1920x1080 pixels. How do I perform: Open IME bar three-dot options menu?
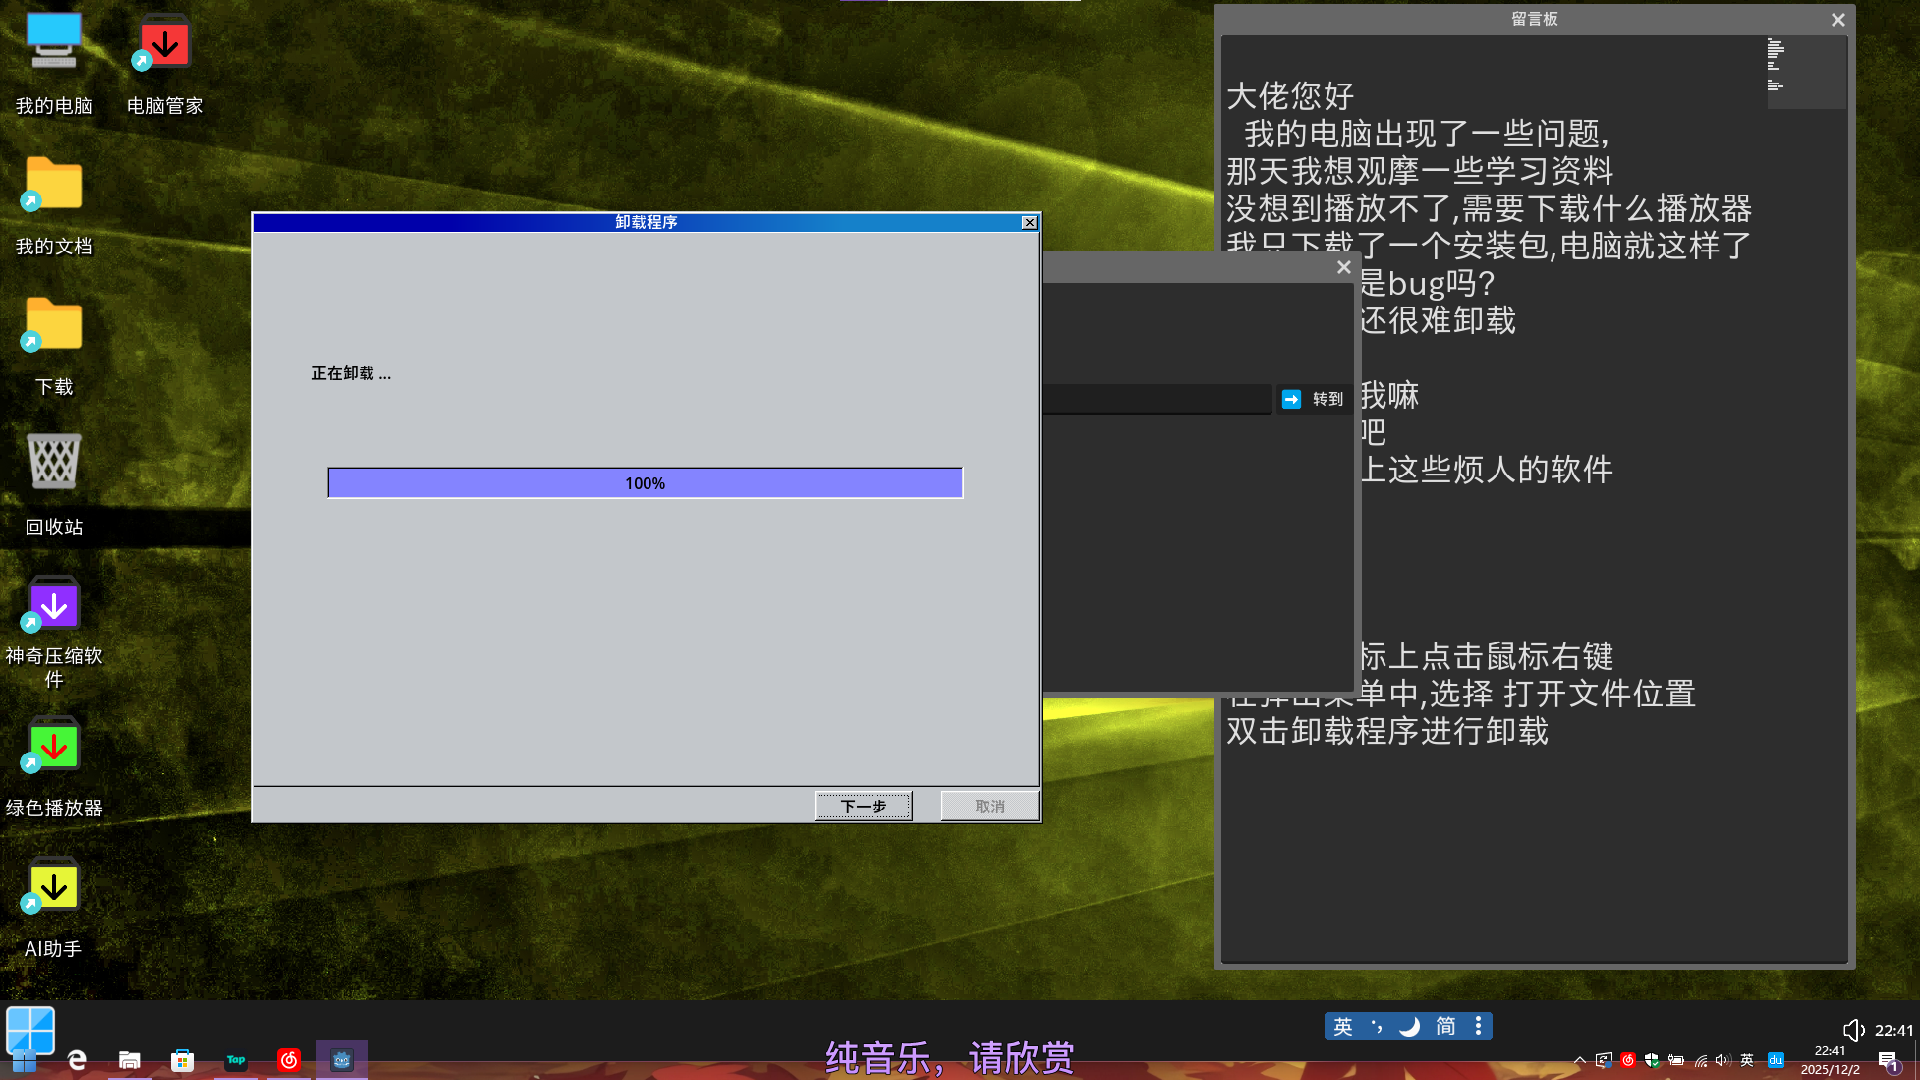click(1478, 1027)
